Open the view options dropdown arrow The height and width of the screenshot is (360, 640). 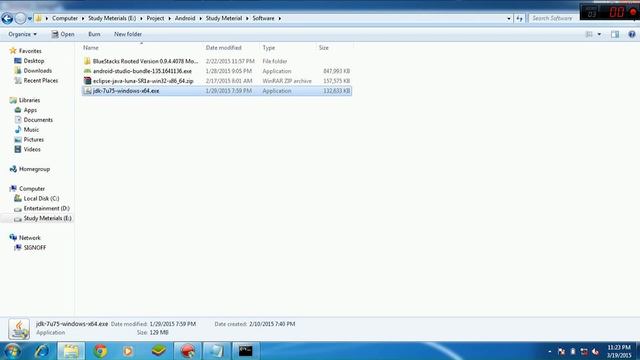[599, 34]
